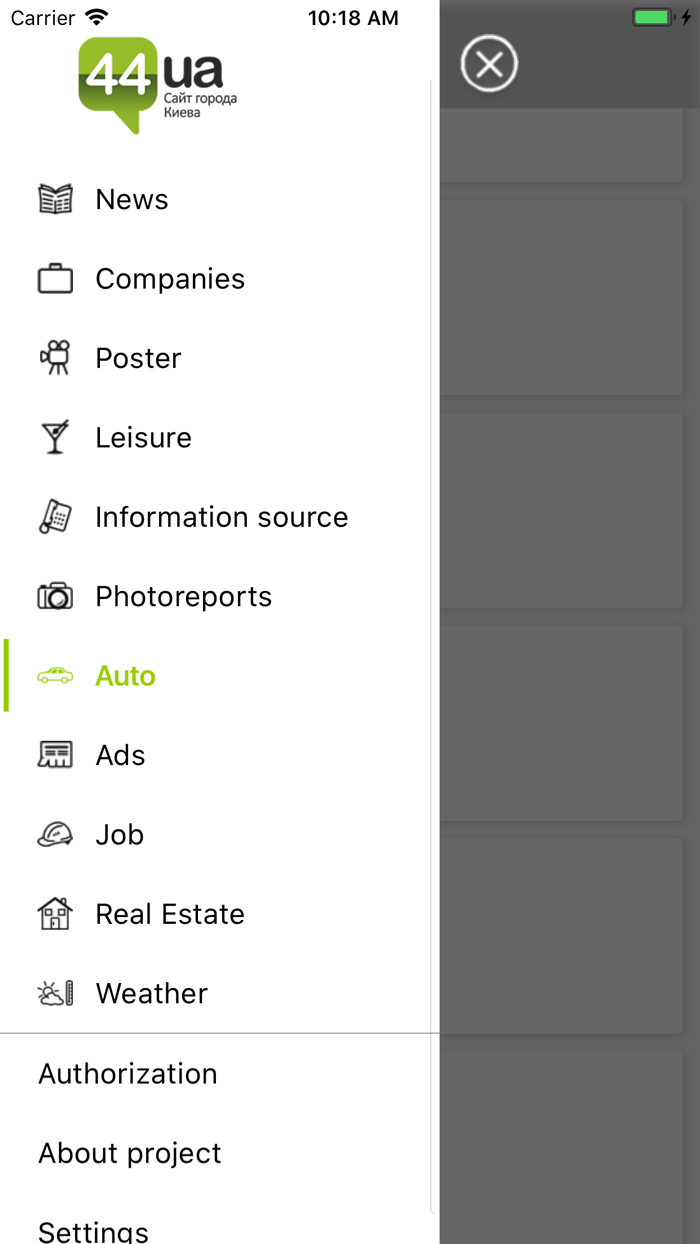700x1244 pixels.
Task: Open About project page
Action: tap(130, 1153)
